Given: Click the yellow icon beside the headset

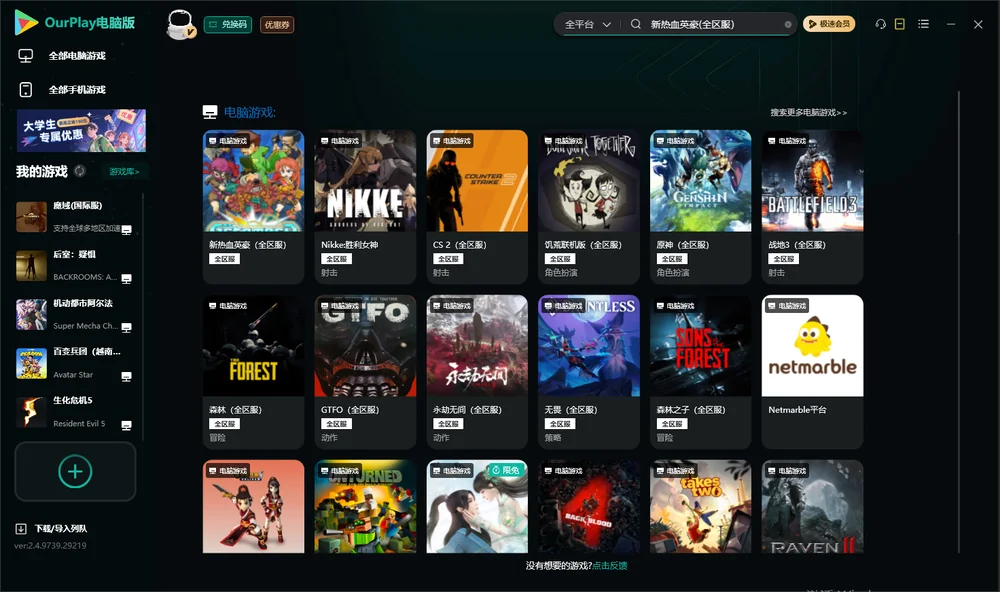Looking at the screenshot, I should 900,24.
